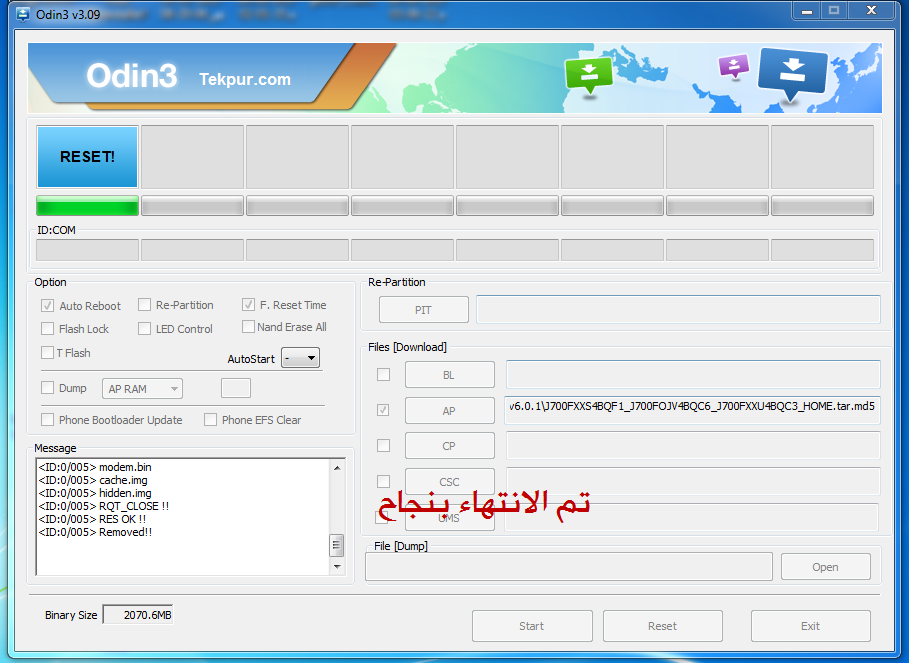Click the 'Removed!!' log line
This screenshot has height=663, width=909.
point(95,532)
